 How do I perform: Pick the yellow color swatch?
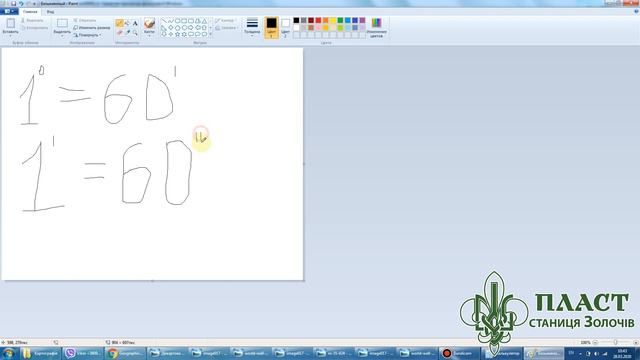click(333, 20)
